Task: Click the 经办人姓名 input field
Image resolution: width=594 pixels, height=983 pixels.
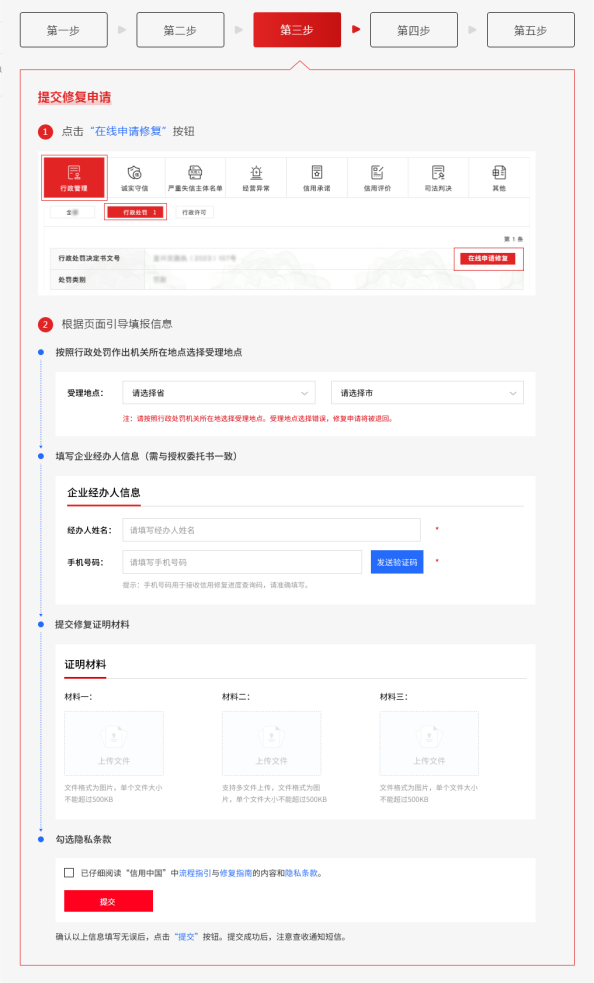Action: tap(272, 530)
